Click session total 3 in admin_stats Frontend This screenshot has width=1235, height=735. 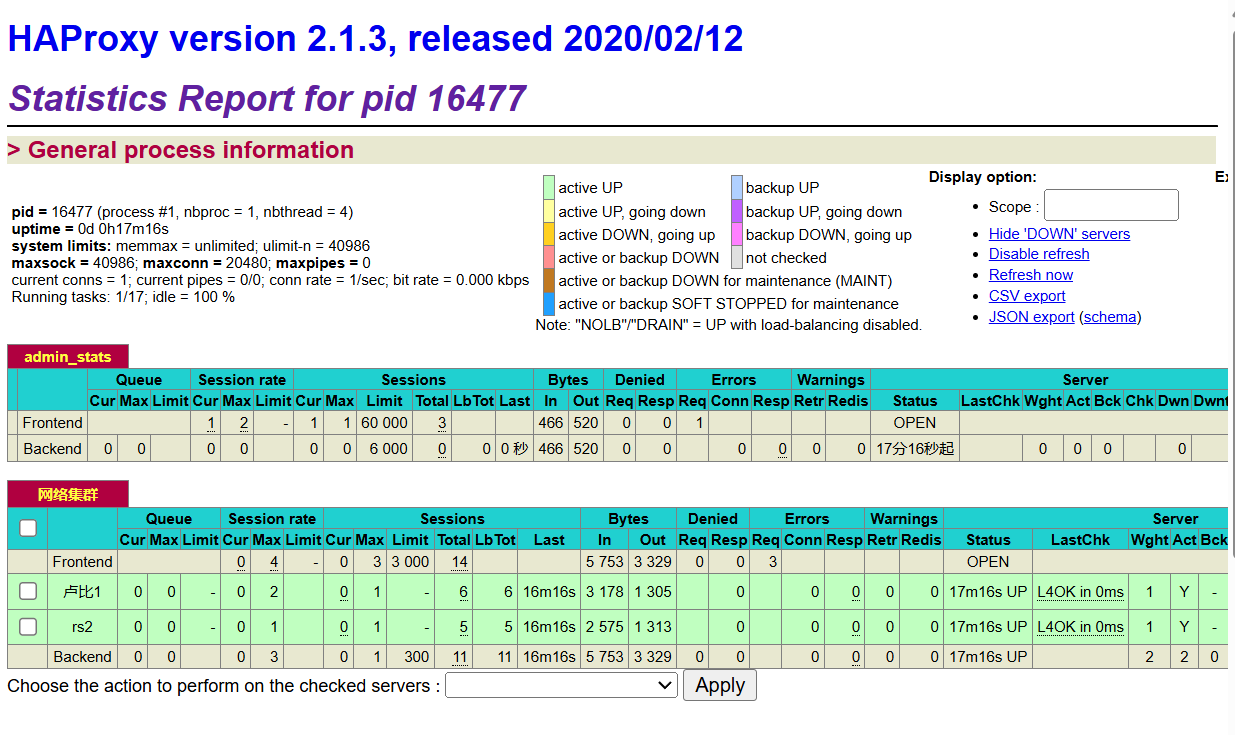(442, 423)
